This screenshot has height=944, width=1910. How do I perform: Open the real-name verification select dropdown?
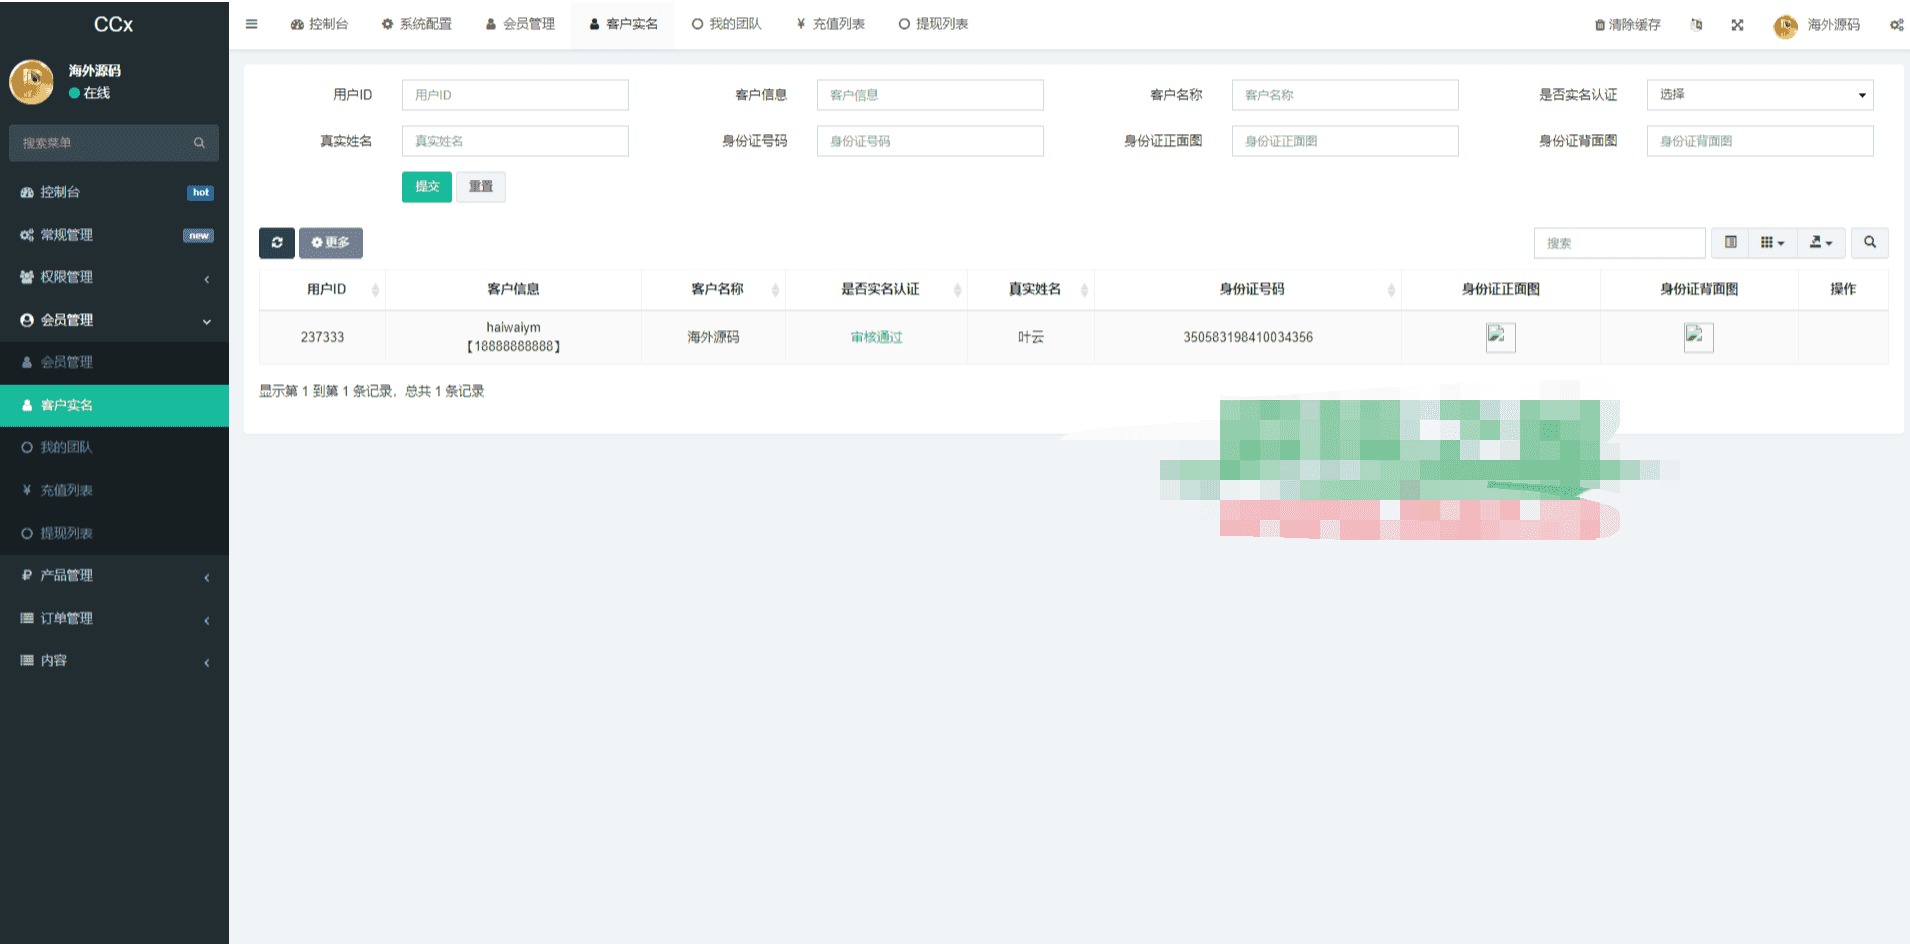1759,95
